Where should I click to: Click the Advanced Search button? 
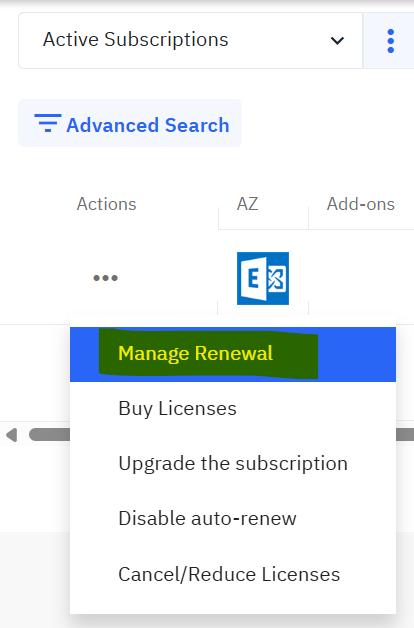[x=130, y=123]
